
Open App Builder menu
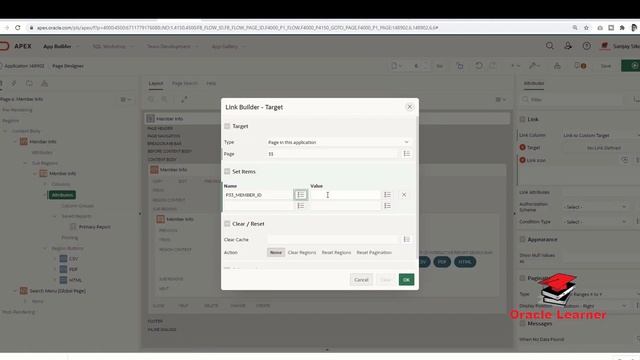pos(60,46)
